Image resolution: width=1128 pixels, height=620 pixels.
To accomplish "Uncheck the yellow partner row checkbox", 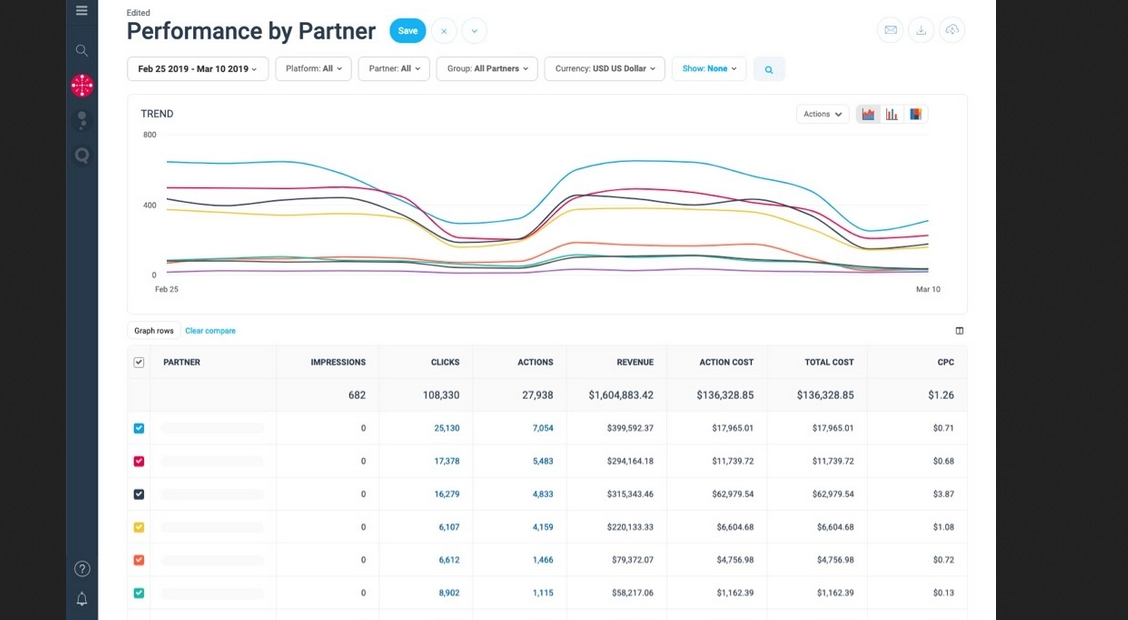I will click(139, 527).
